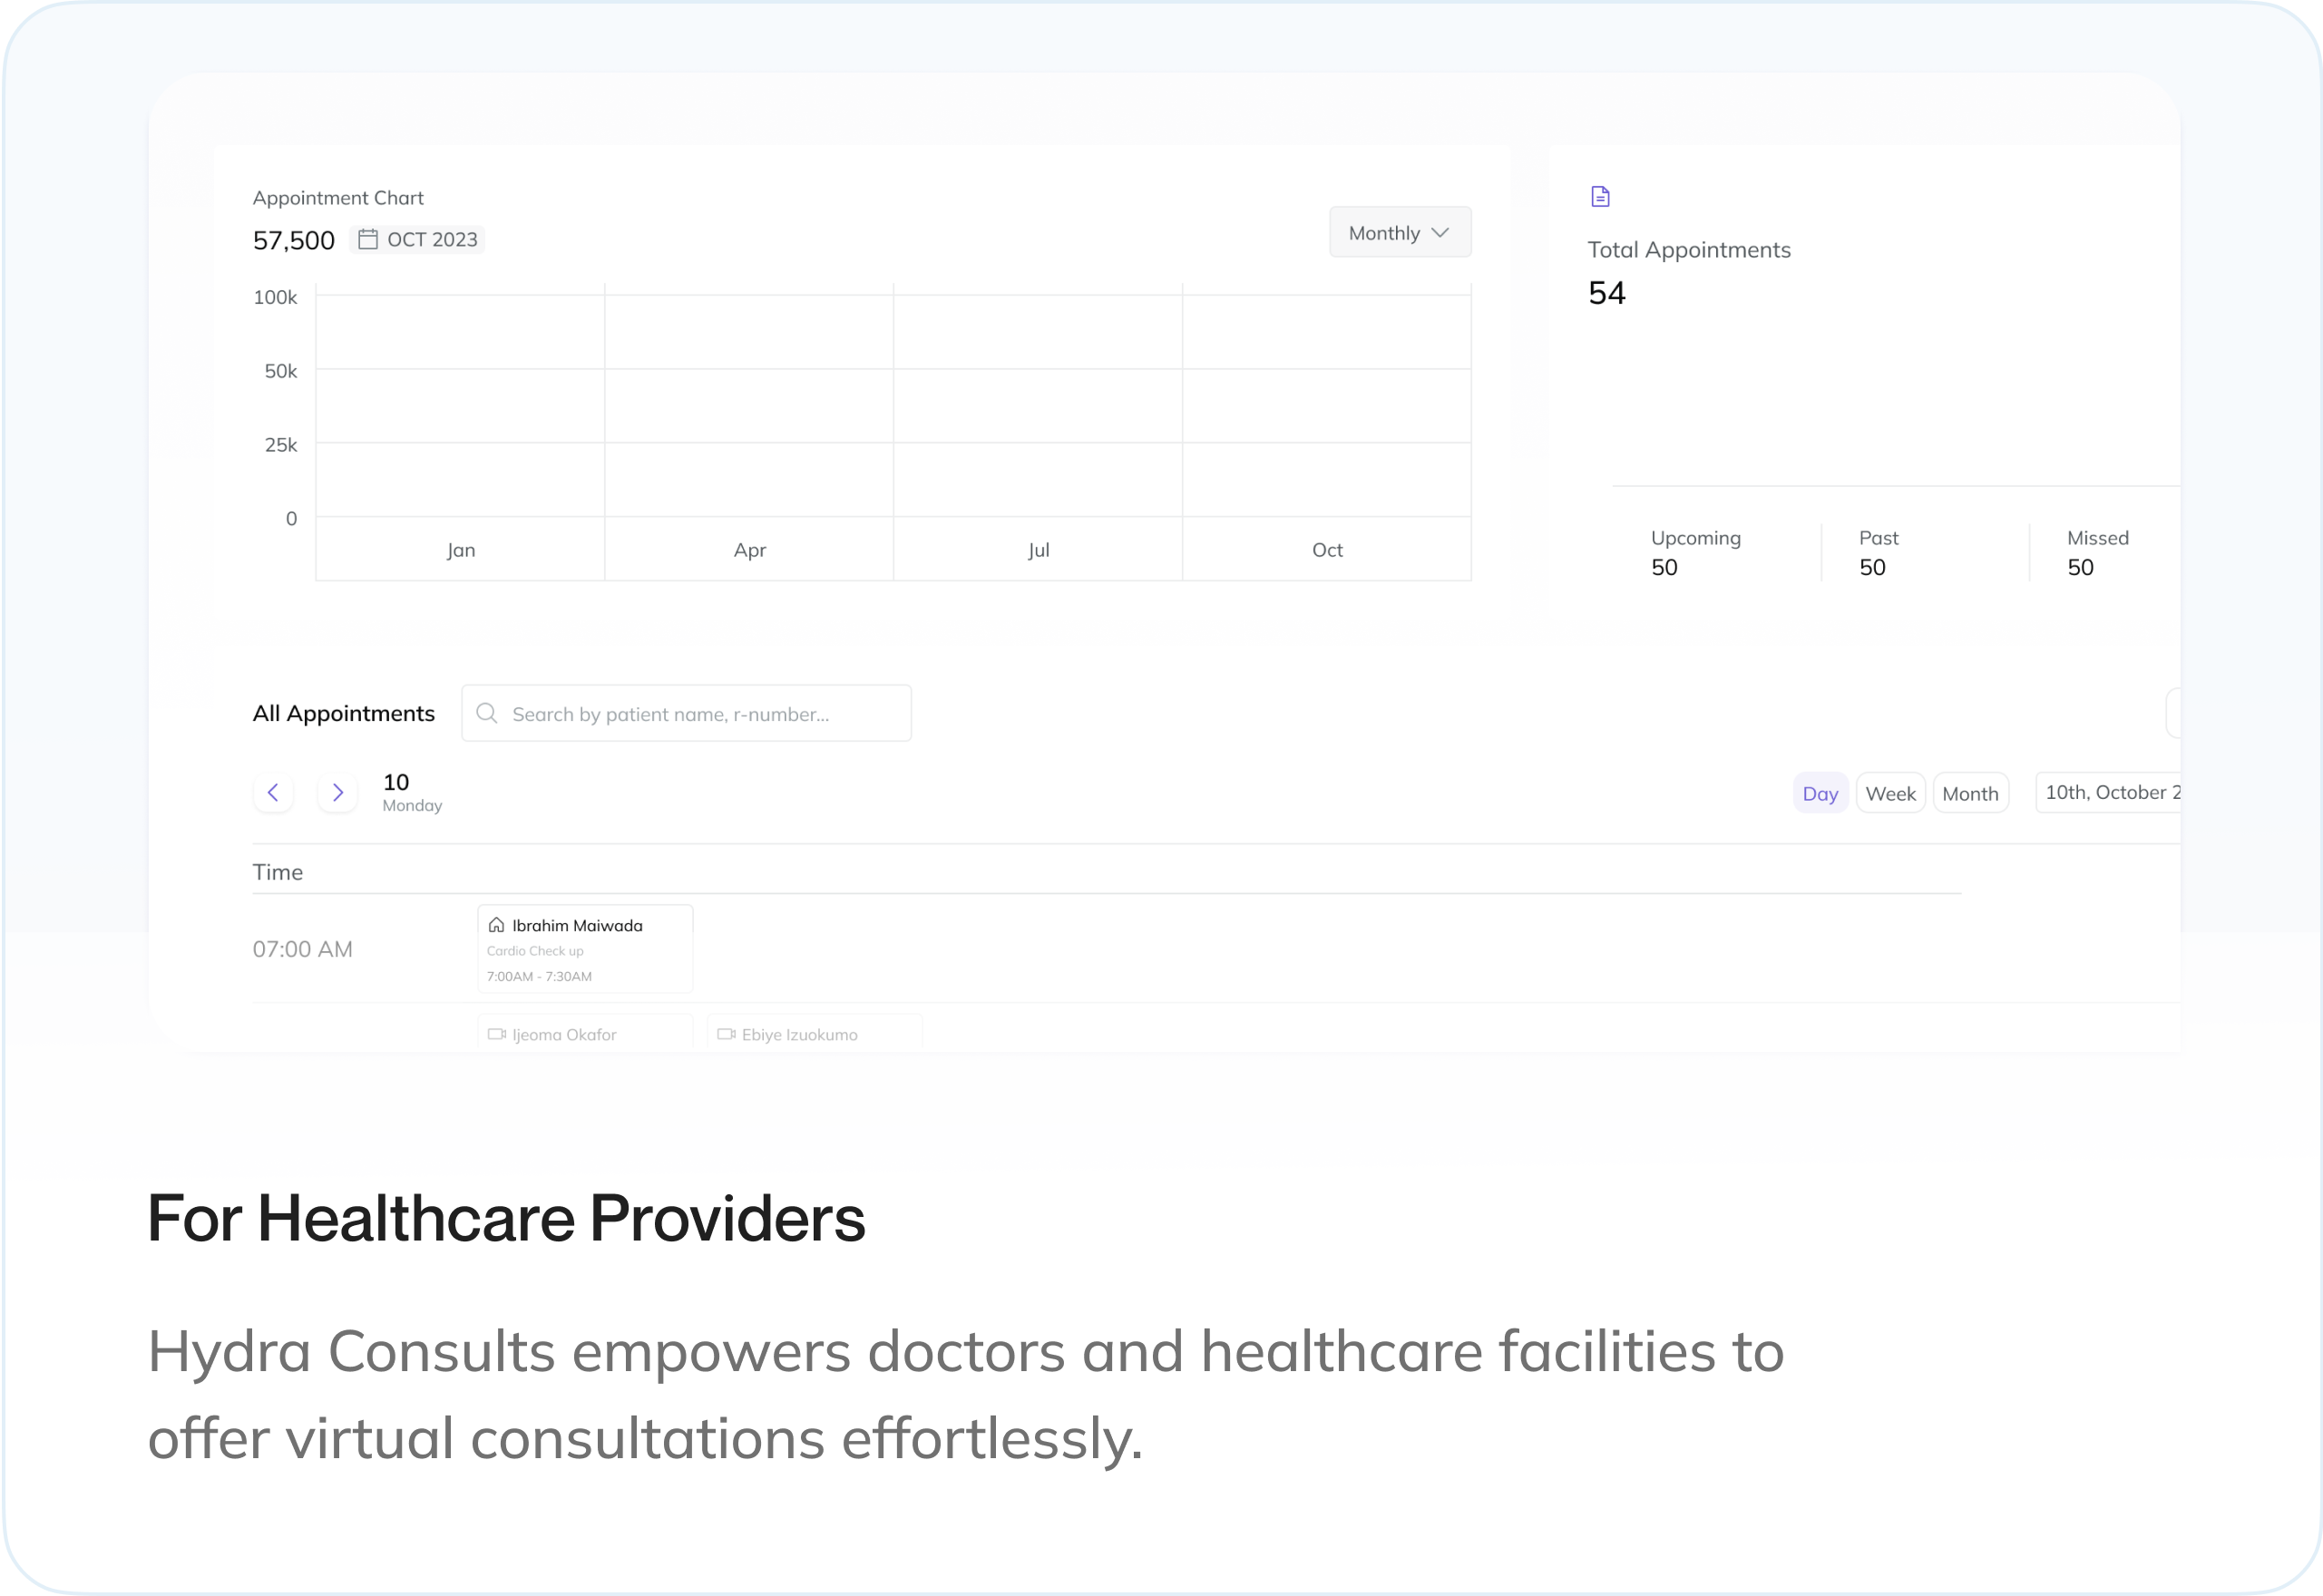Click the search by patient name field
Screen dimensions: 2323x1596
pyautogui.click(x=686, y=714)
